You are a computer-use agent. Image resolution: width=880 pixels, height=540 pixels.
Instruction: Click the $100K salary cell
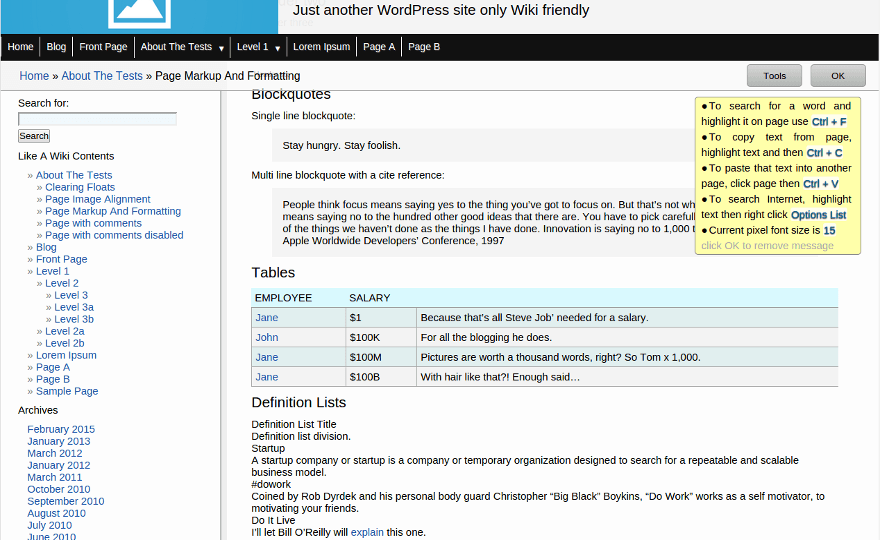point(381,337)
